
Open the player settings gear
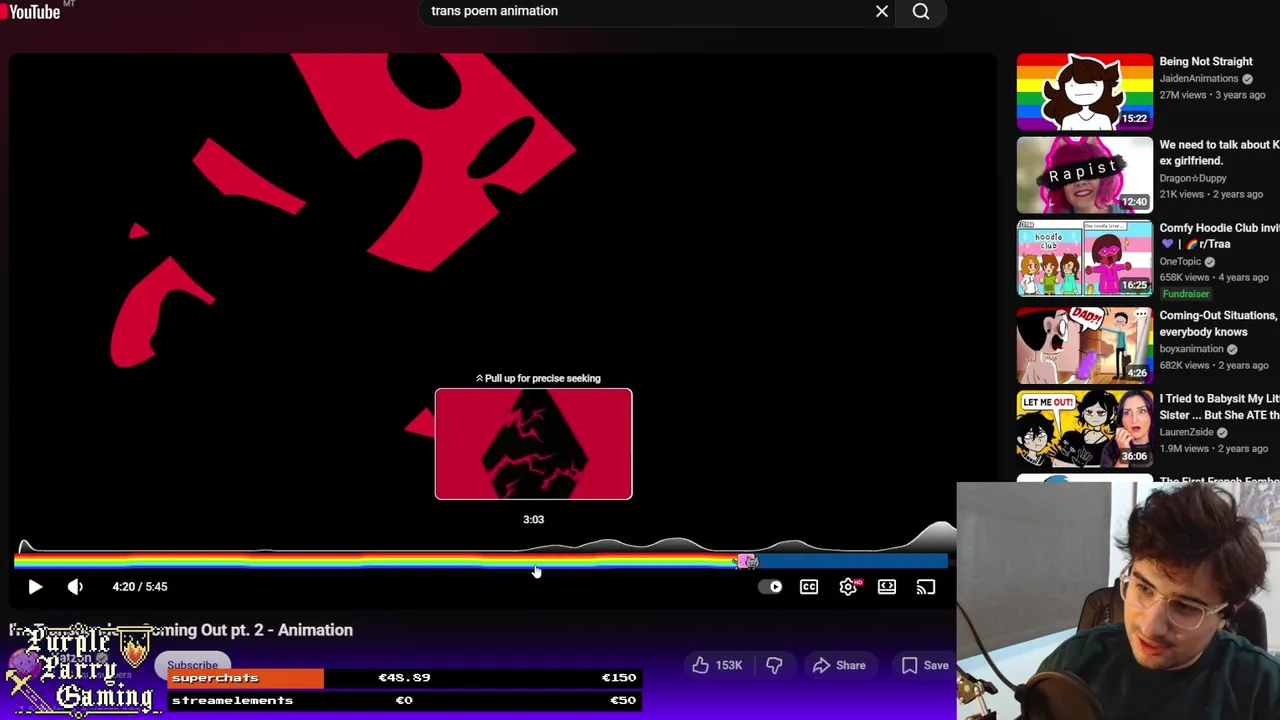[848, 587]
